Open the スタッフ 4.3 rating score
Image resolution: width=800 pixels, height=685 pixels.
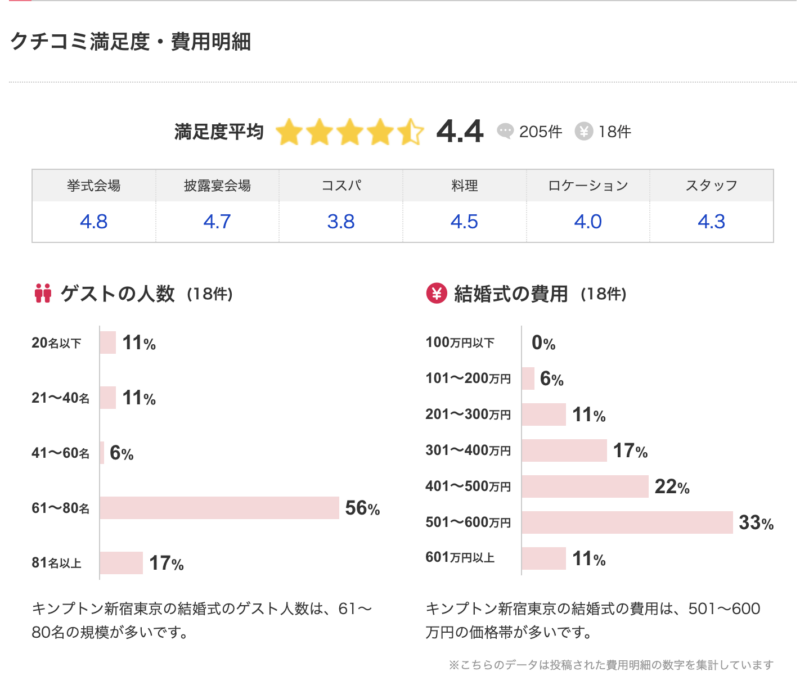(x=711, y=222)
